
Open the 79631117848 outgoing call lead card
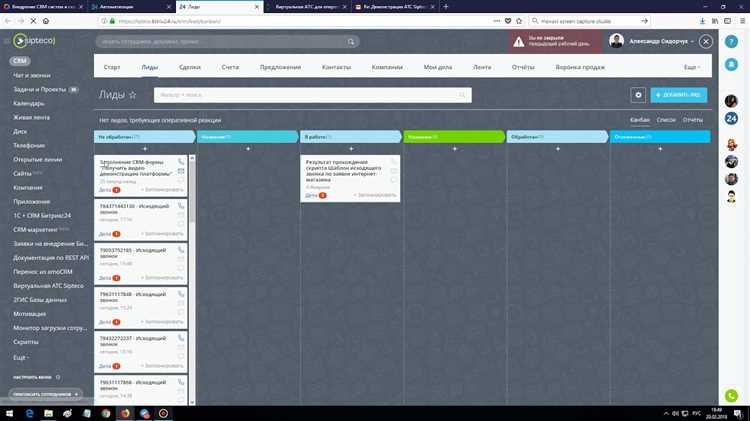tap(141, 308)
